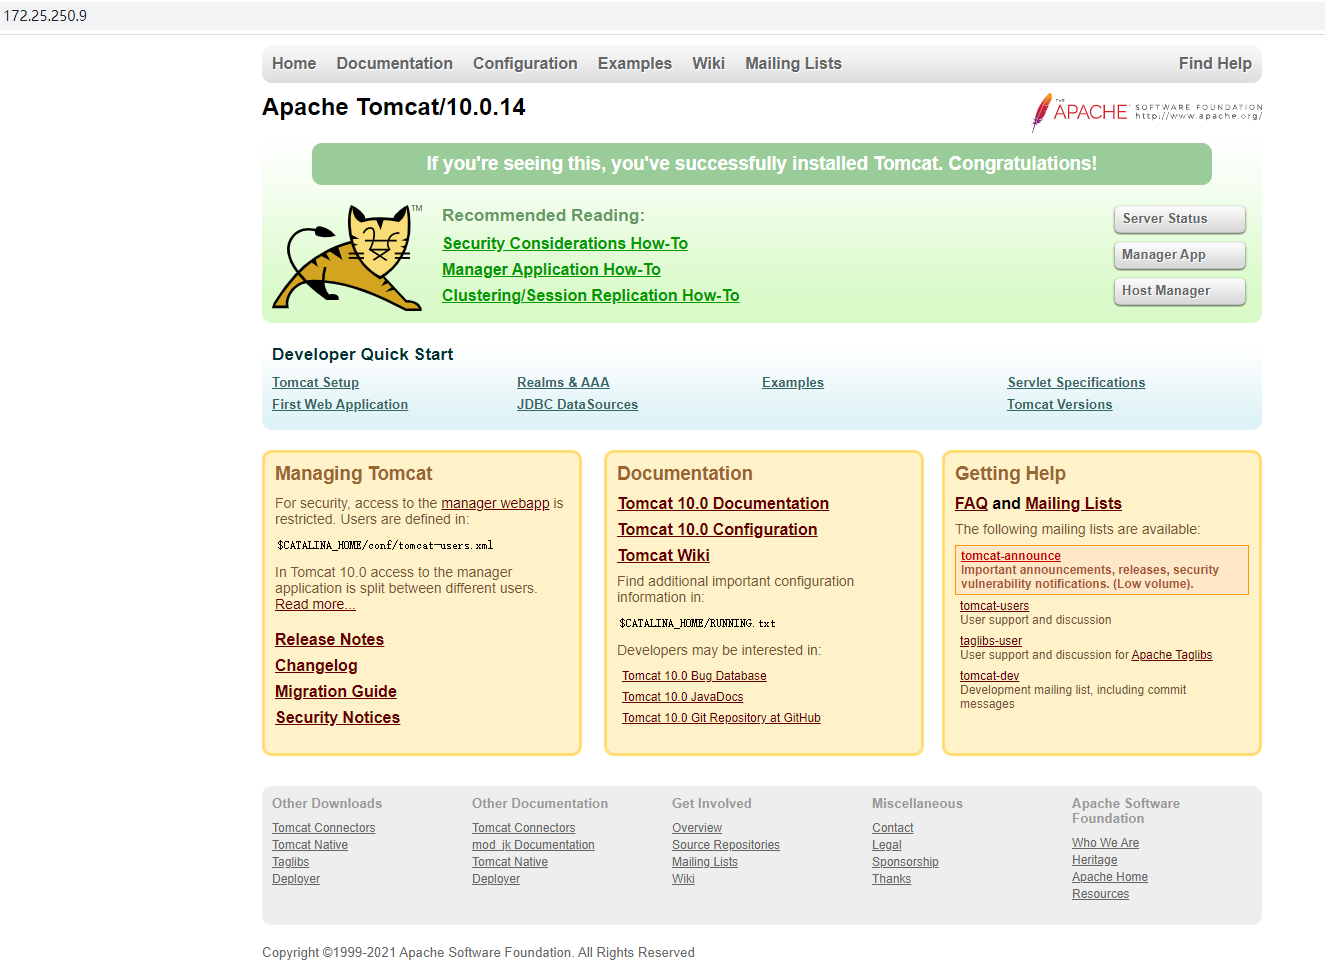Open the Heritage link
Image resolution: width=1325 pixels, height=975 pixels.
[1094, 860]
